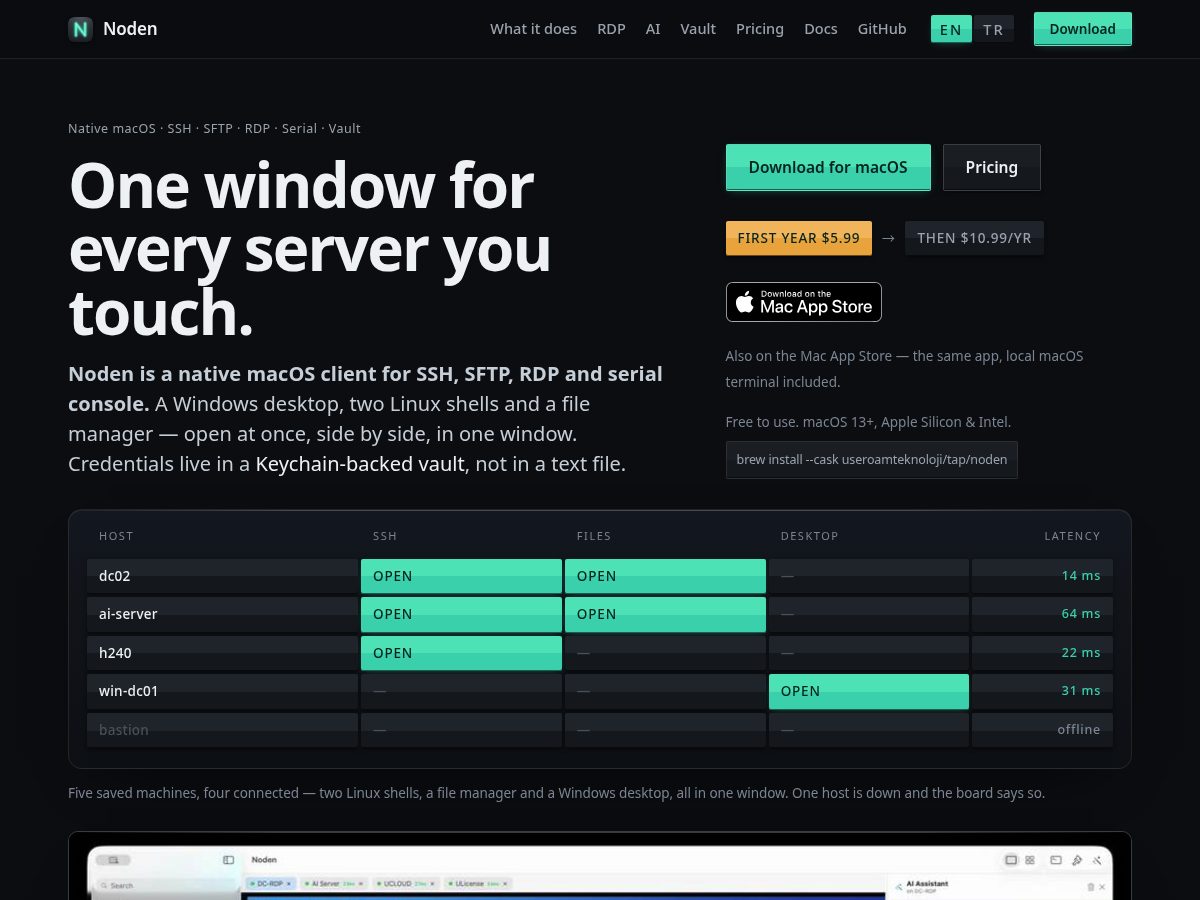Open the AI nav item
The image size is (1200, 900).
pos(653,29)
